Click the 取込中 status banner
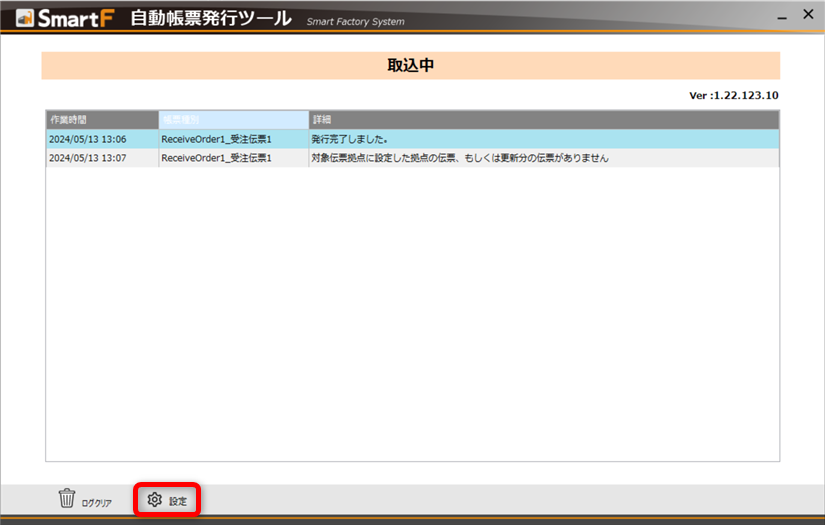This screenshot has height=525, width=825. pos(410,66)
